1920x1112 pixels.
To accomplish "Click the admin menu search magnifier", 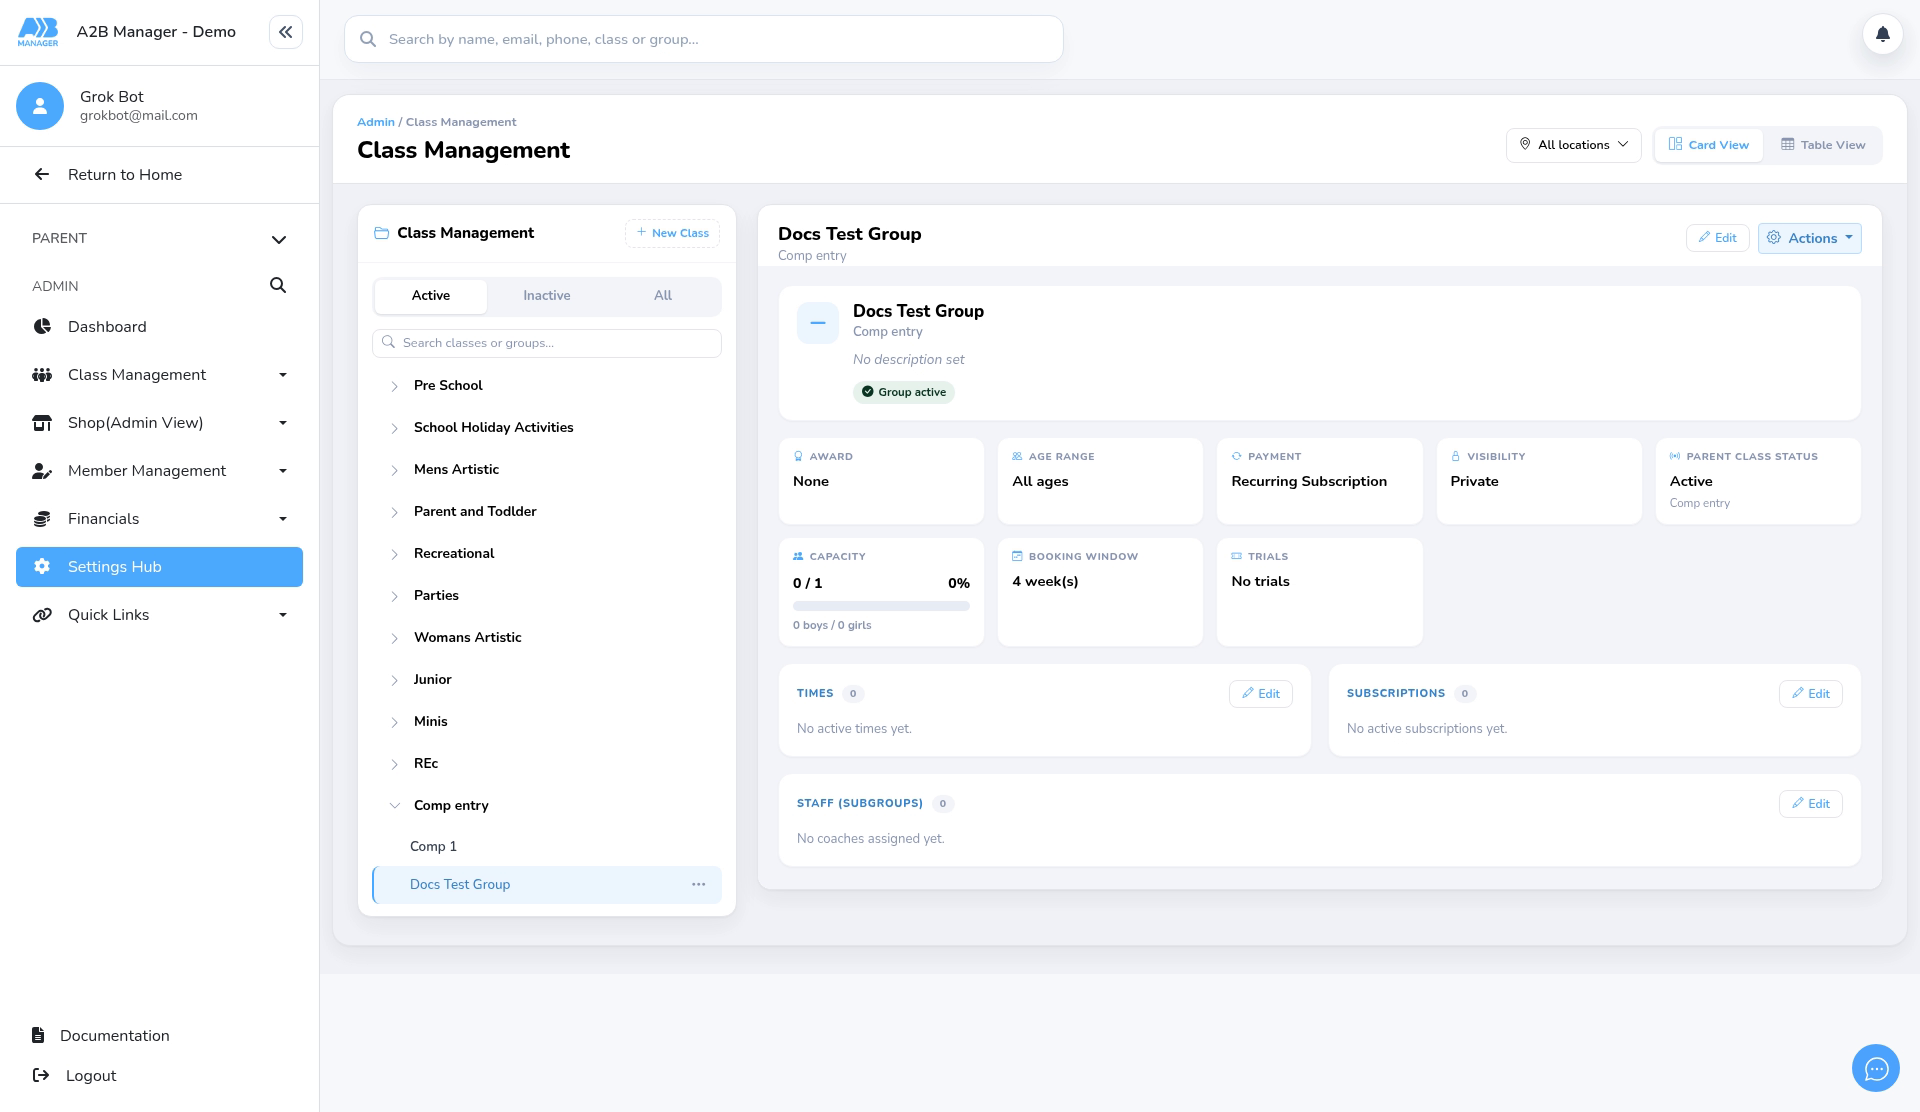I will 278,286.
